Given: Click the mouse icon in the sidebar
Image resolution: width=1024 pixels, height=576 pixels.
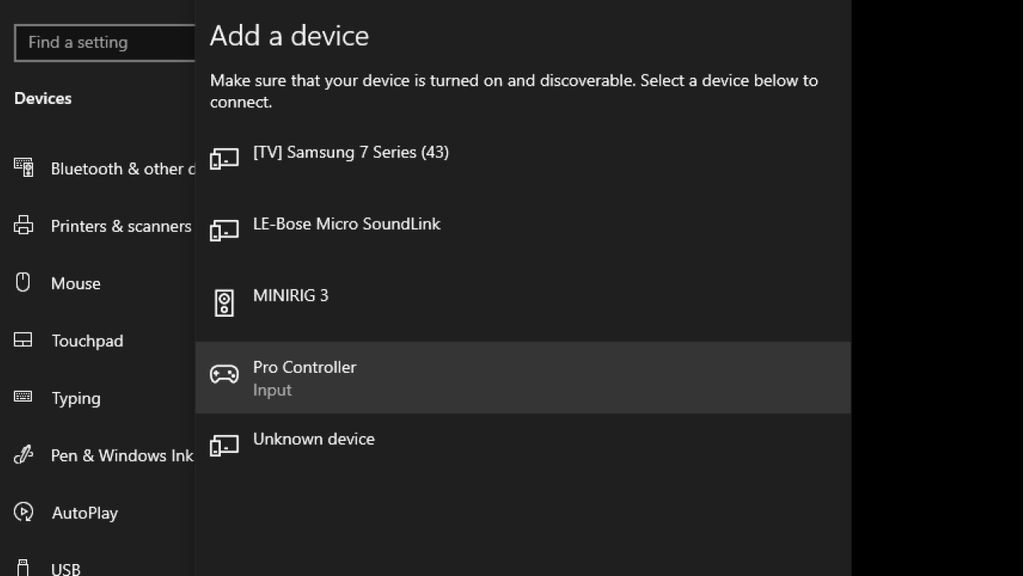Looking at the screenshot, I should tap(25, 283).
